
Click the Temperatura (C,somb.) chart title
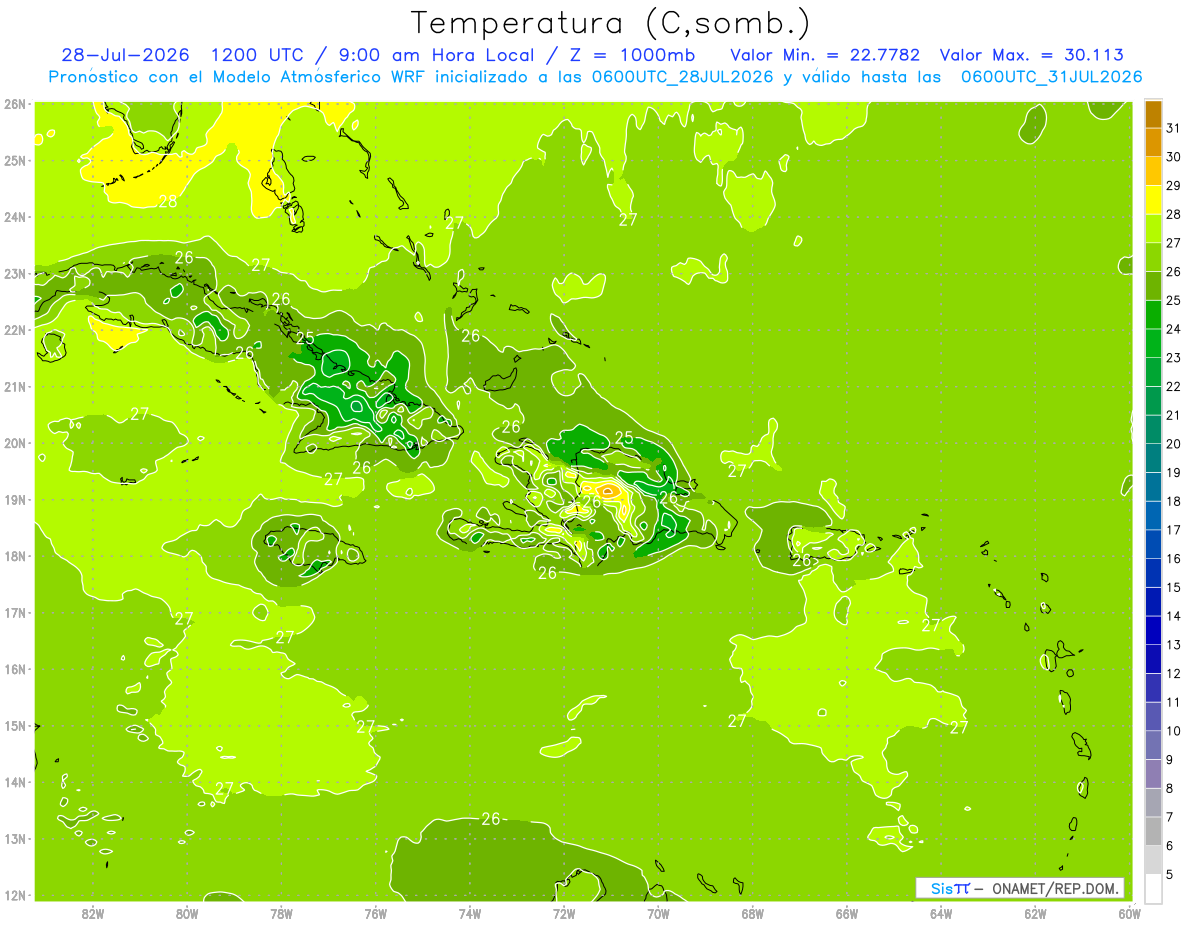(611, 24)
